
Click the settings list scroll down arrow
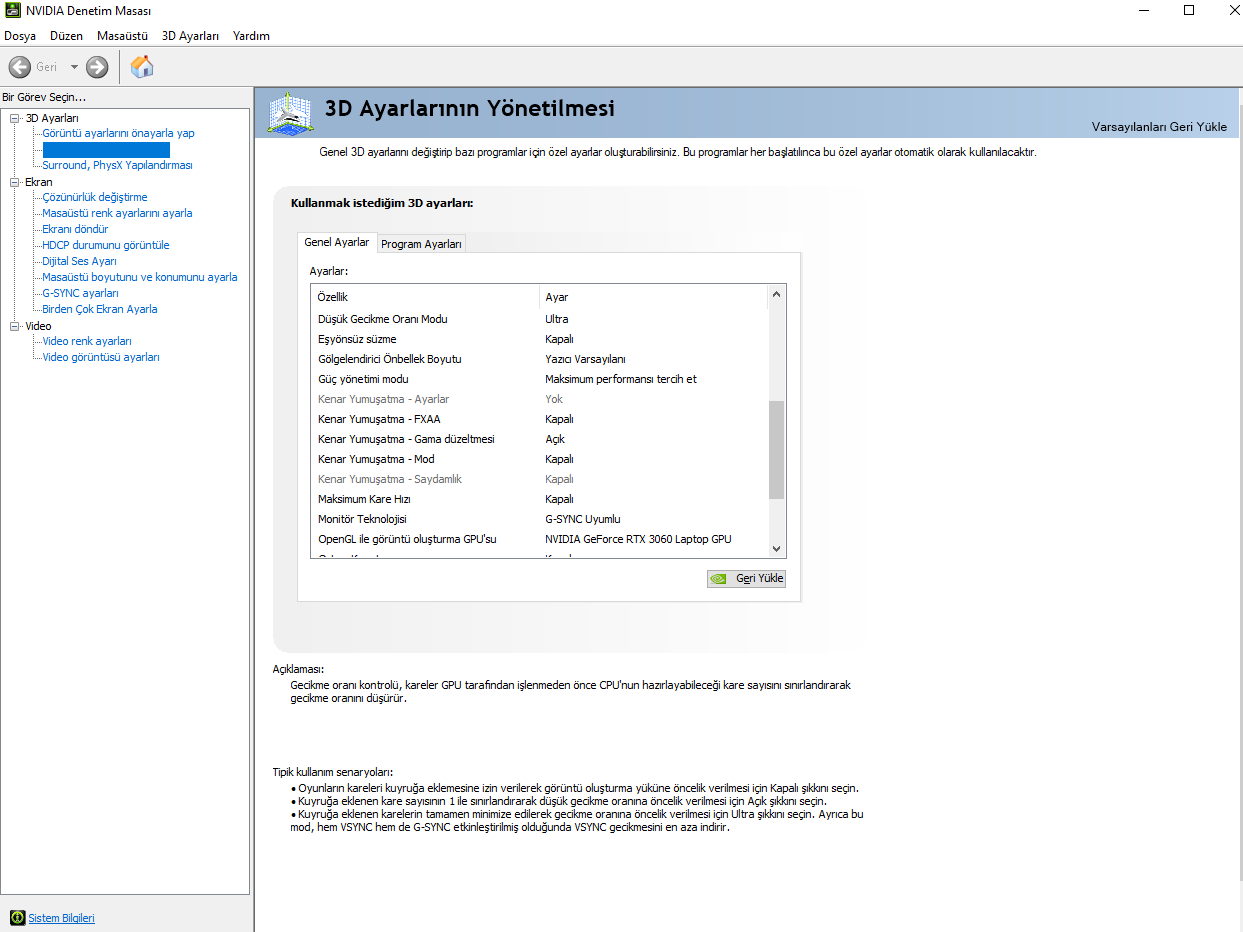777,548
